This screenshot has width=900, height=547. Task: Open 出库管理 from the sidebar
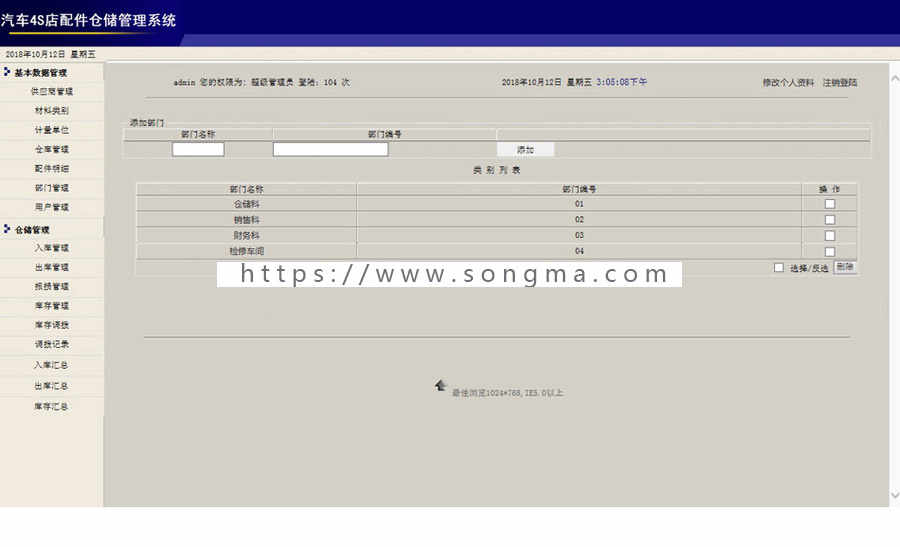coord(52,267)
